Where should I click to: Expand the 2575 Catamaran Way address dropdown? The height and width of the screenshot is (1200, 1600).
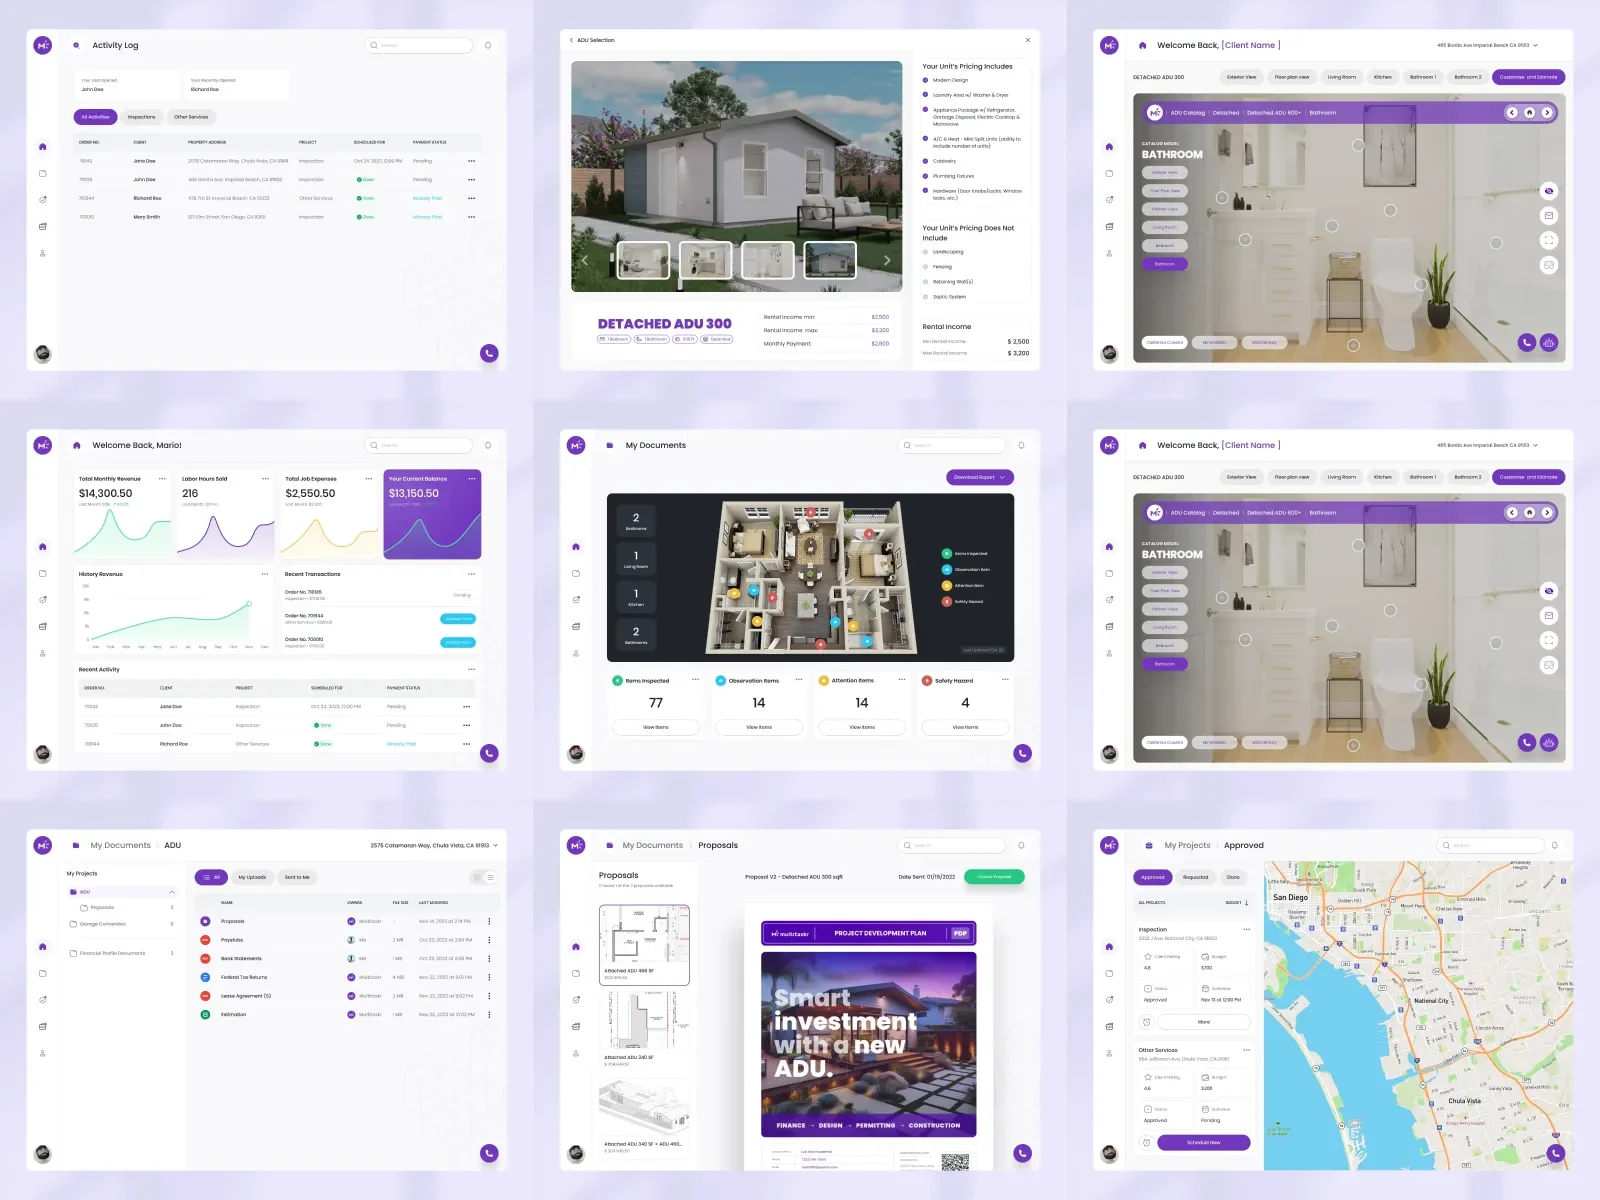tap(495, 845)
